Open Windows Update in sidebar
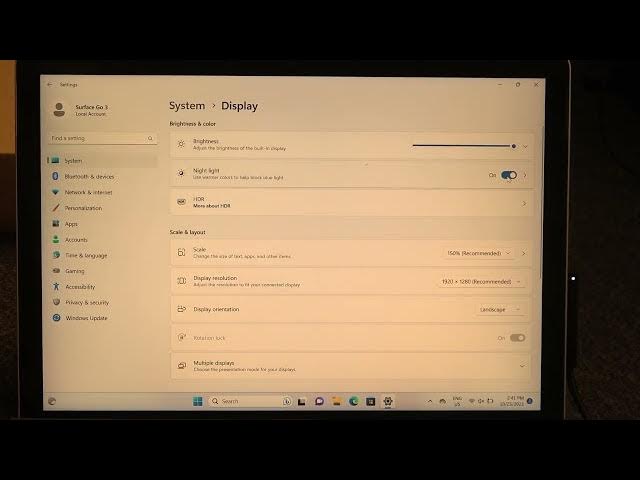The image size is (640, 480). [86, 318]
